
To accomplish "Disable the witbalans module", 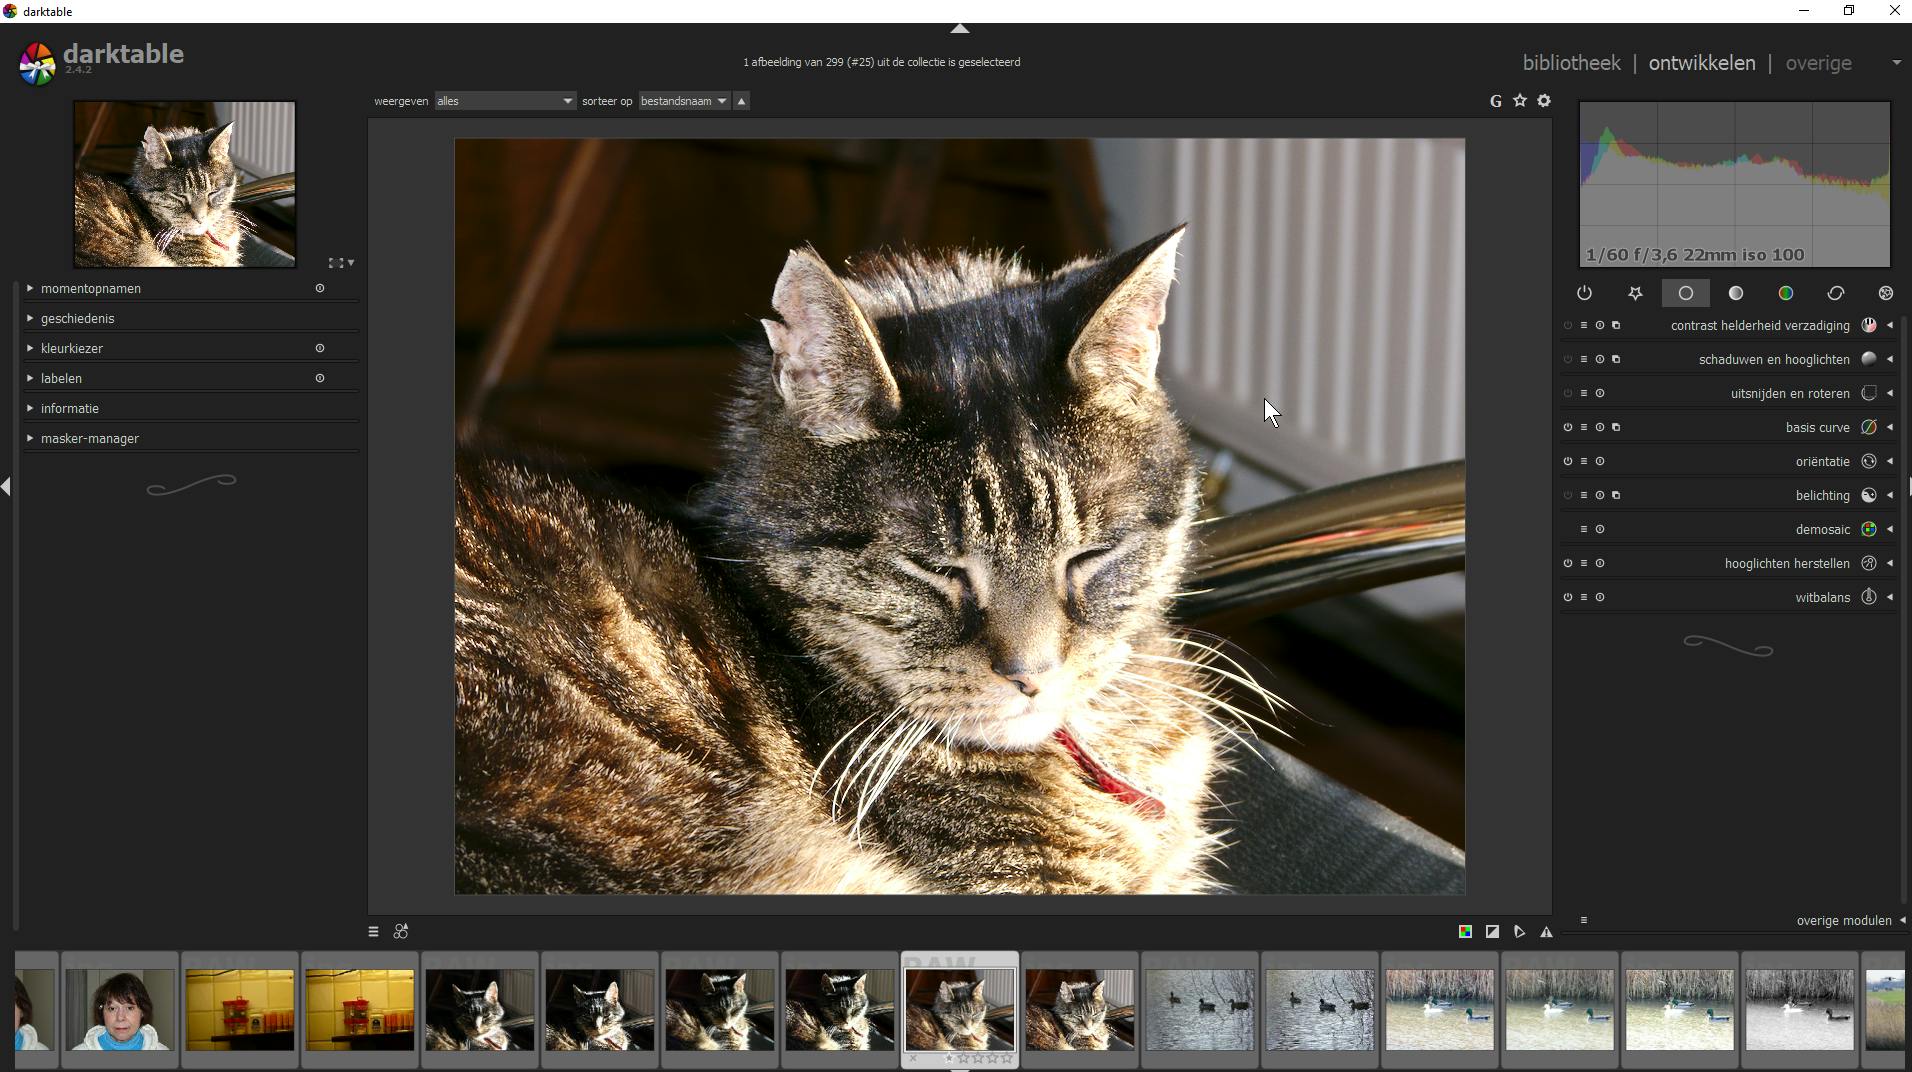I will [1568, 598].
